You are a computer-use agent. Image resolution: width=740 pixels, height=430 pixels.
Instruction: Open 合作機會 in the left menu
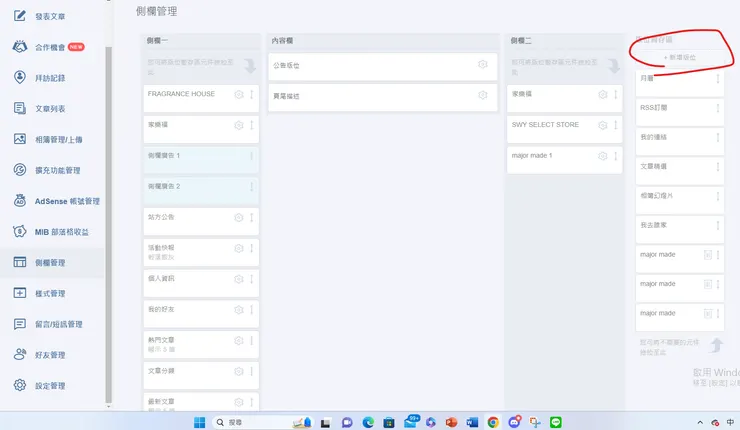pyautogui.click(x=49, y=47)
